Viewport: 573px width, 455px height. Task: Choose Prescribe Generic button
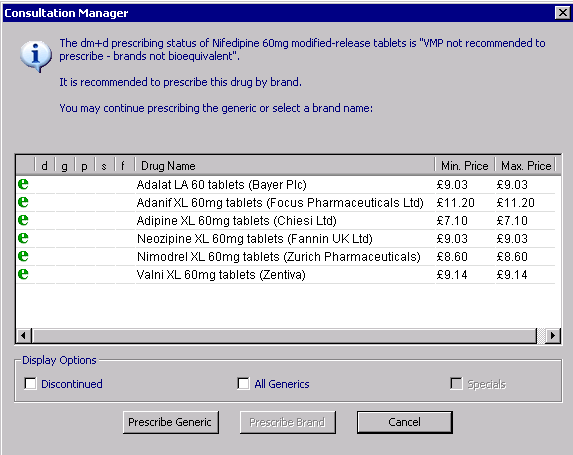point(171,422)
